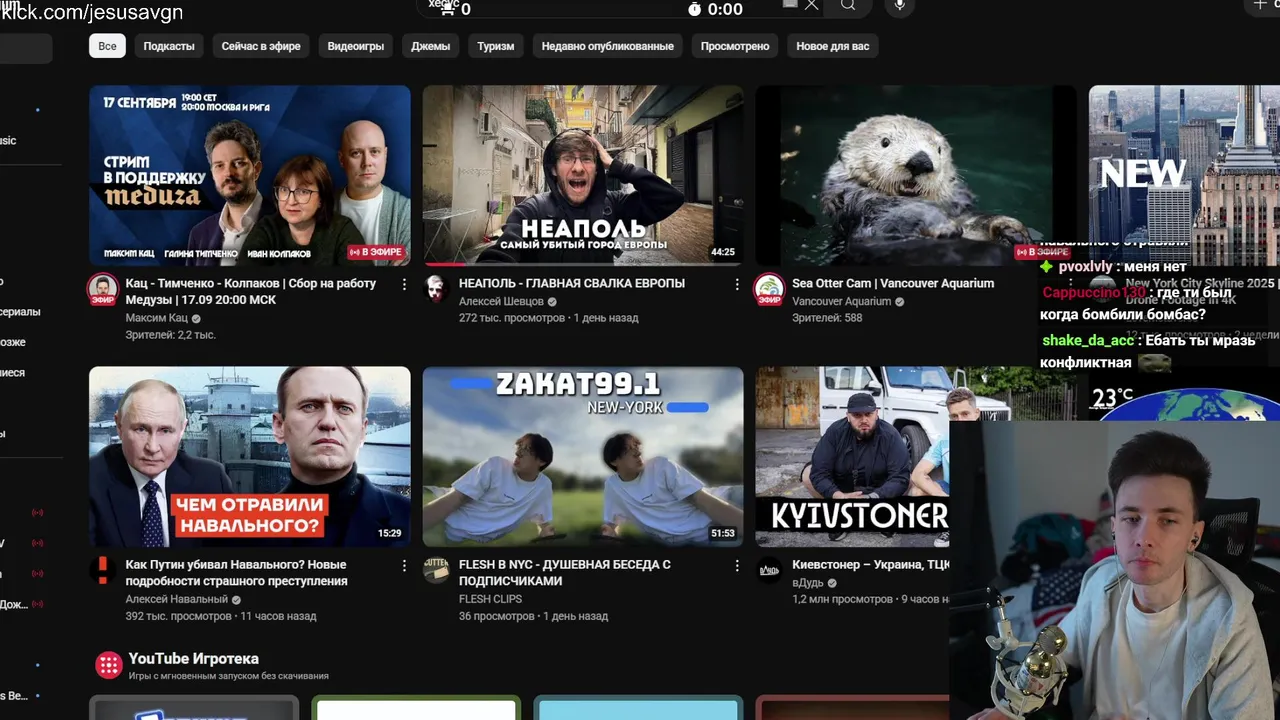This screenshot has width=1280, height=720.
Task: Click chat username pvoxlvly
Action: point(1085,267)
